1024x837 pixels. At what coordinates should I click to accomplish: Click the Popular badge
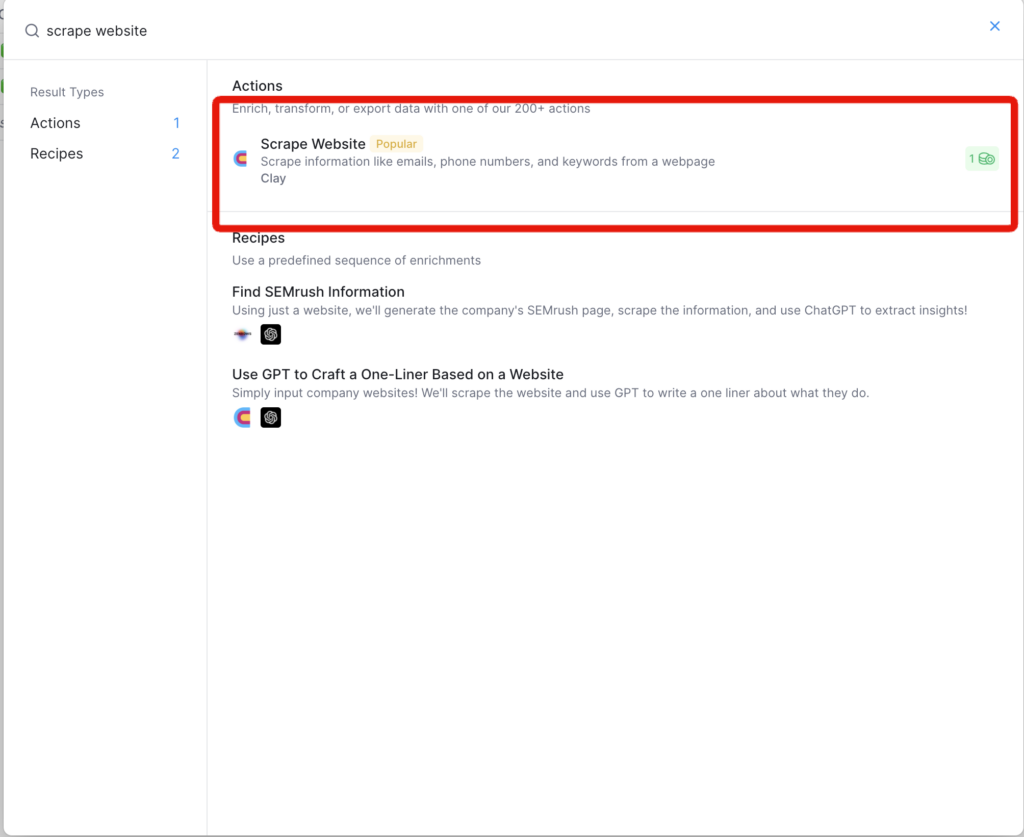pos(396,144)
